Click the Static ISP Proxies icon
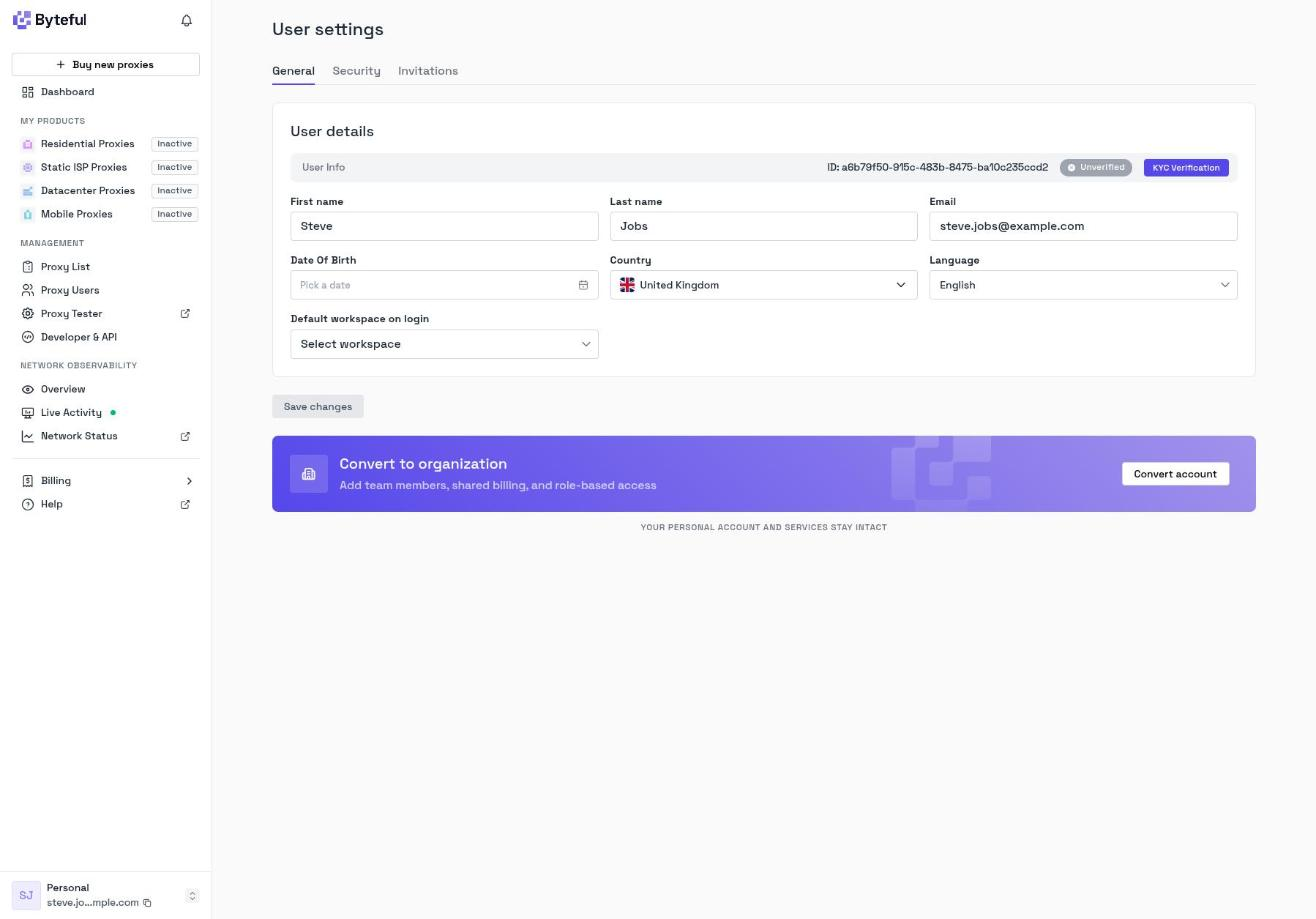 (x=28, y=167)
